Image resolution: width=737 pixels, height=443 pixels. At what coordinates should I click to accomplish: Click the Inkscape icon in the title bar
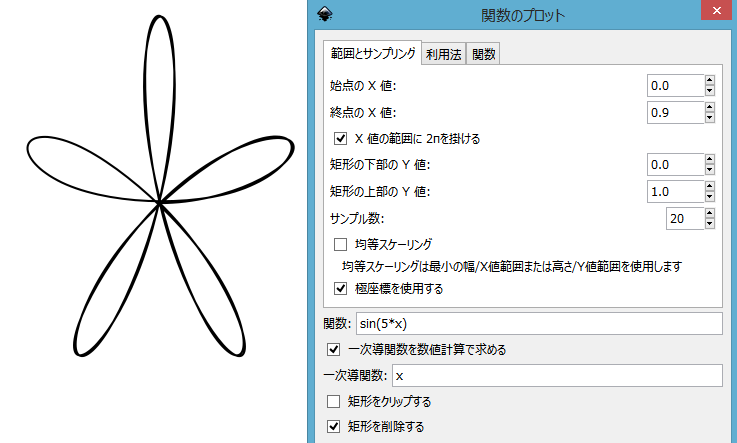324,14
